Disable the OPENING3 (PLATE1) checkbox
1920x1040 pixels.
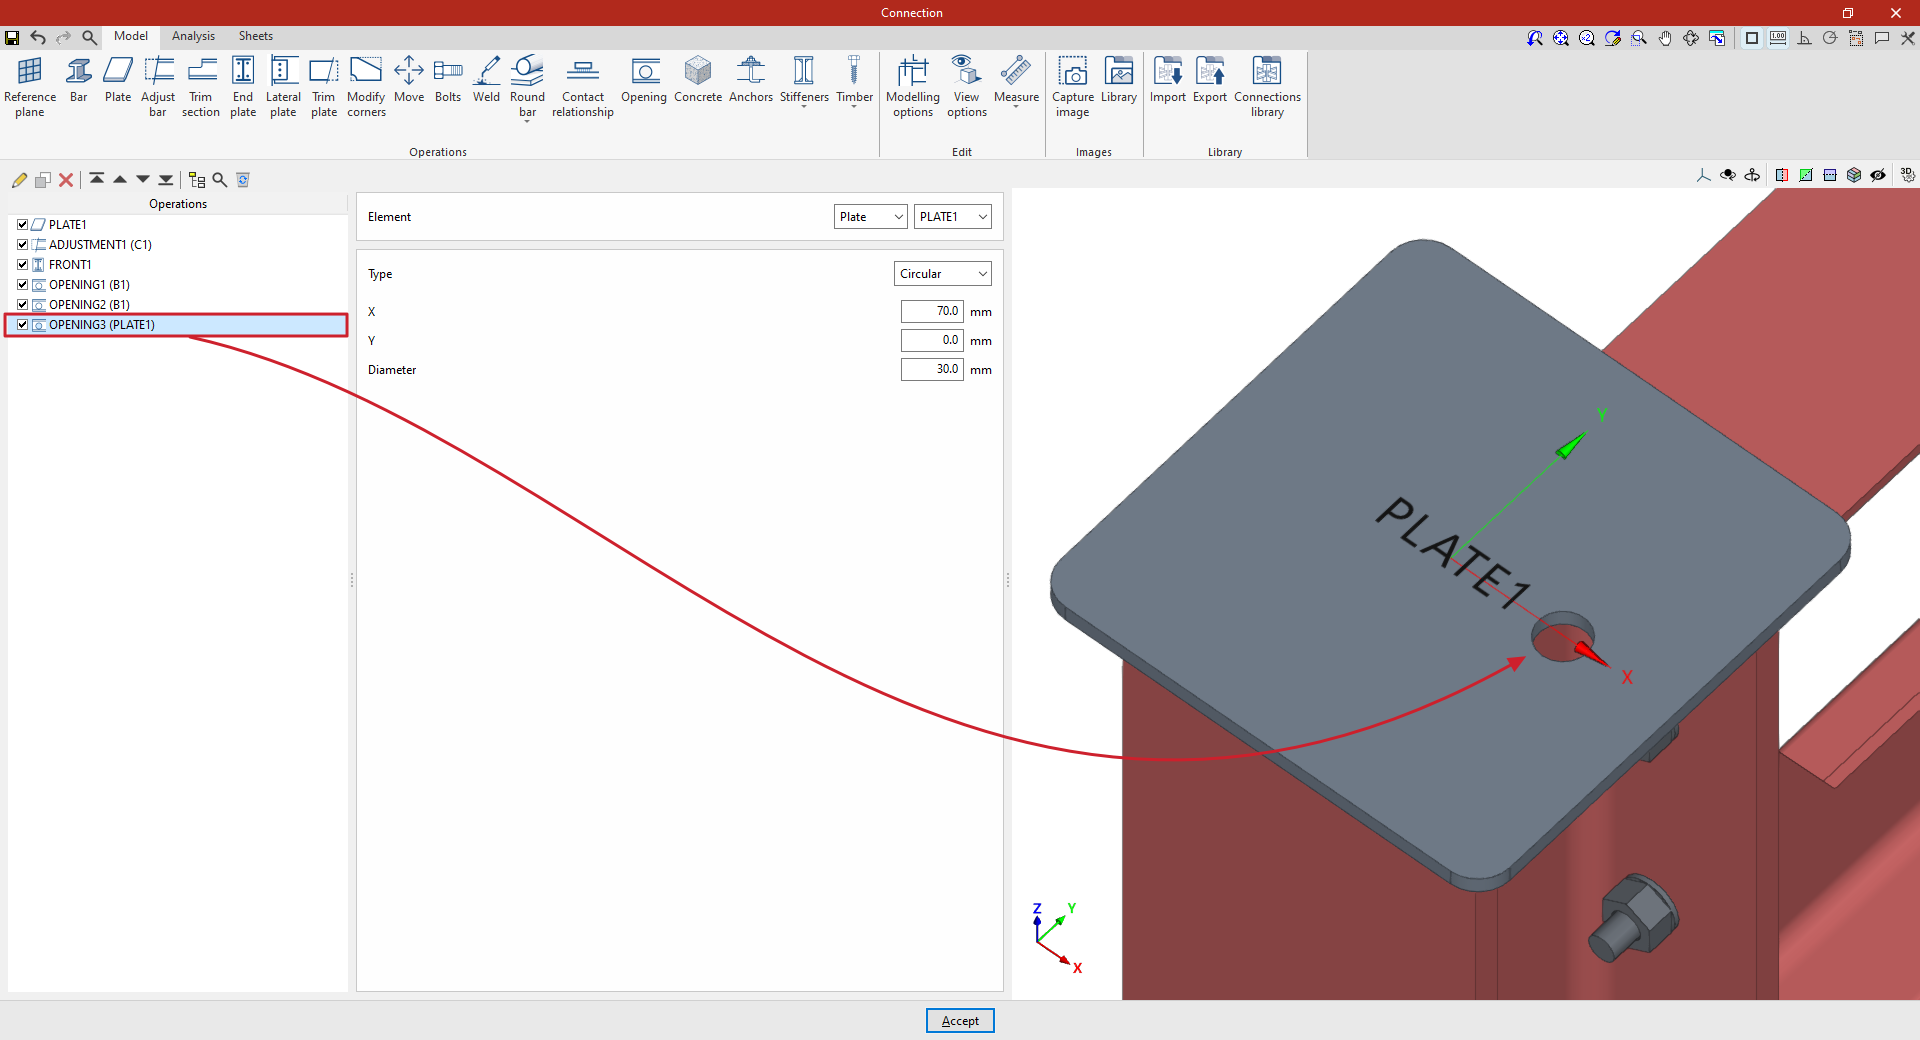[22, 325]
